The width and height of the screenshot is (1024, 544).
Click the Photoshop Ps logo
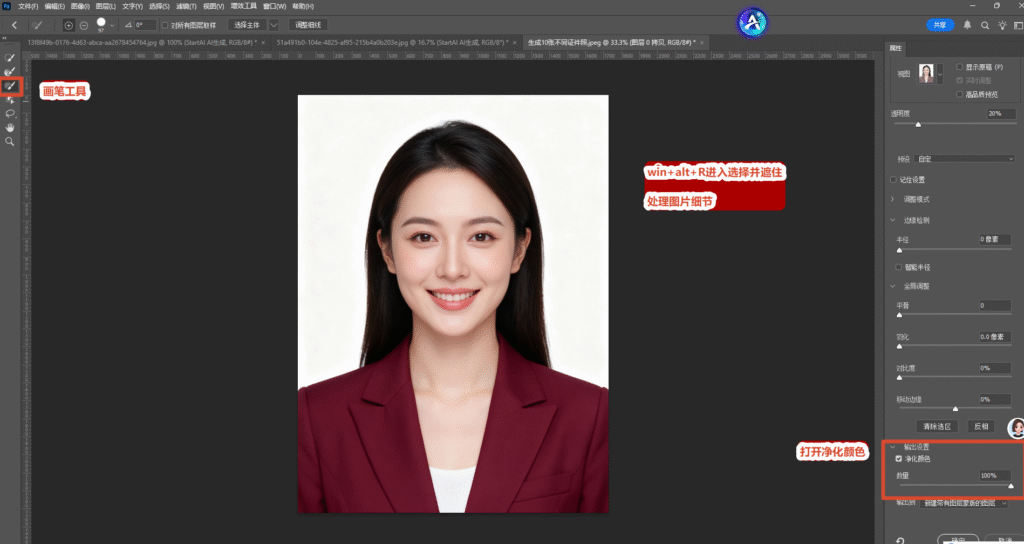[x=7, y=6]
